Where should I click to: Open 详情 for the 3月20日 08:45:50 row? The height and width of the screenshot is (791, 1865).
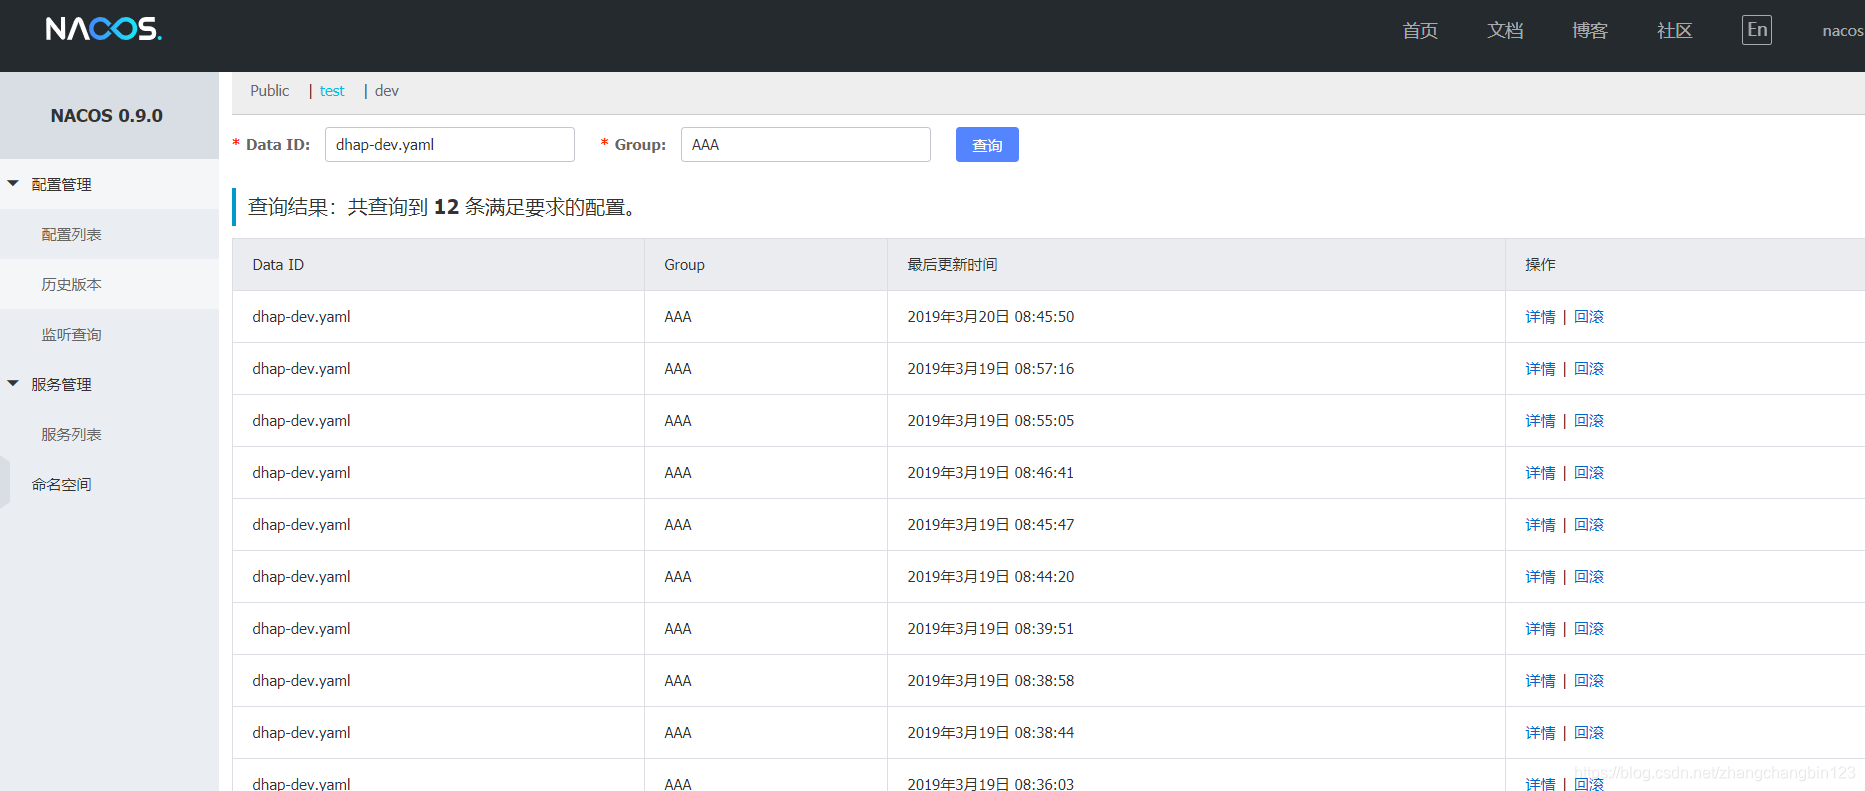pos(1540,317)
